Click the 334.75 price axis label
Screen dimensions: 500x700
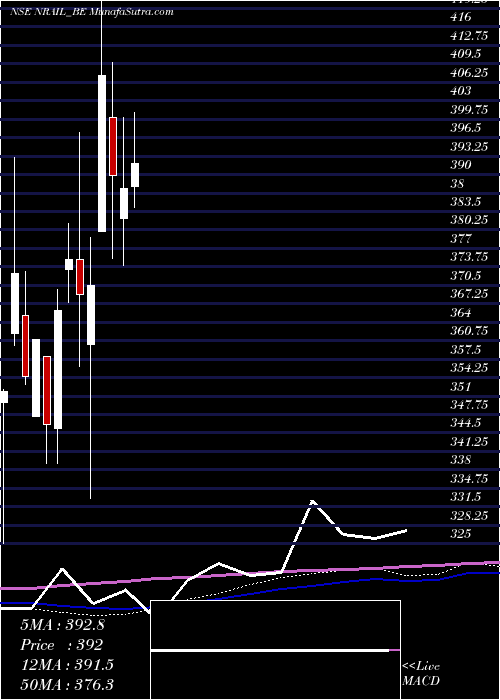coord(469,479)
